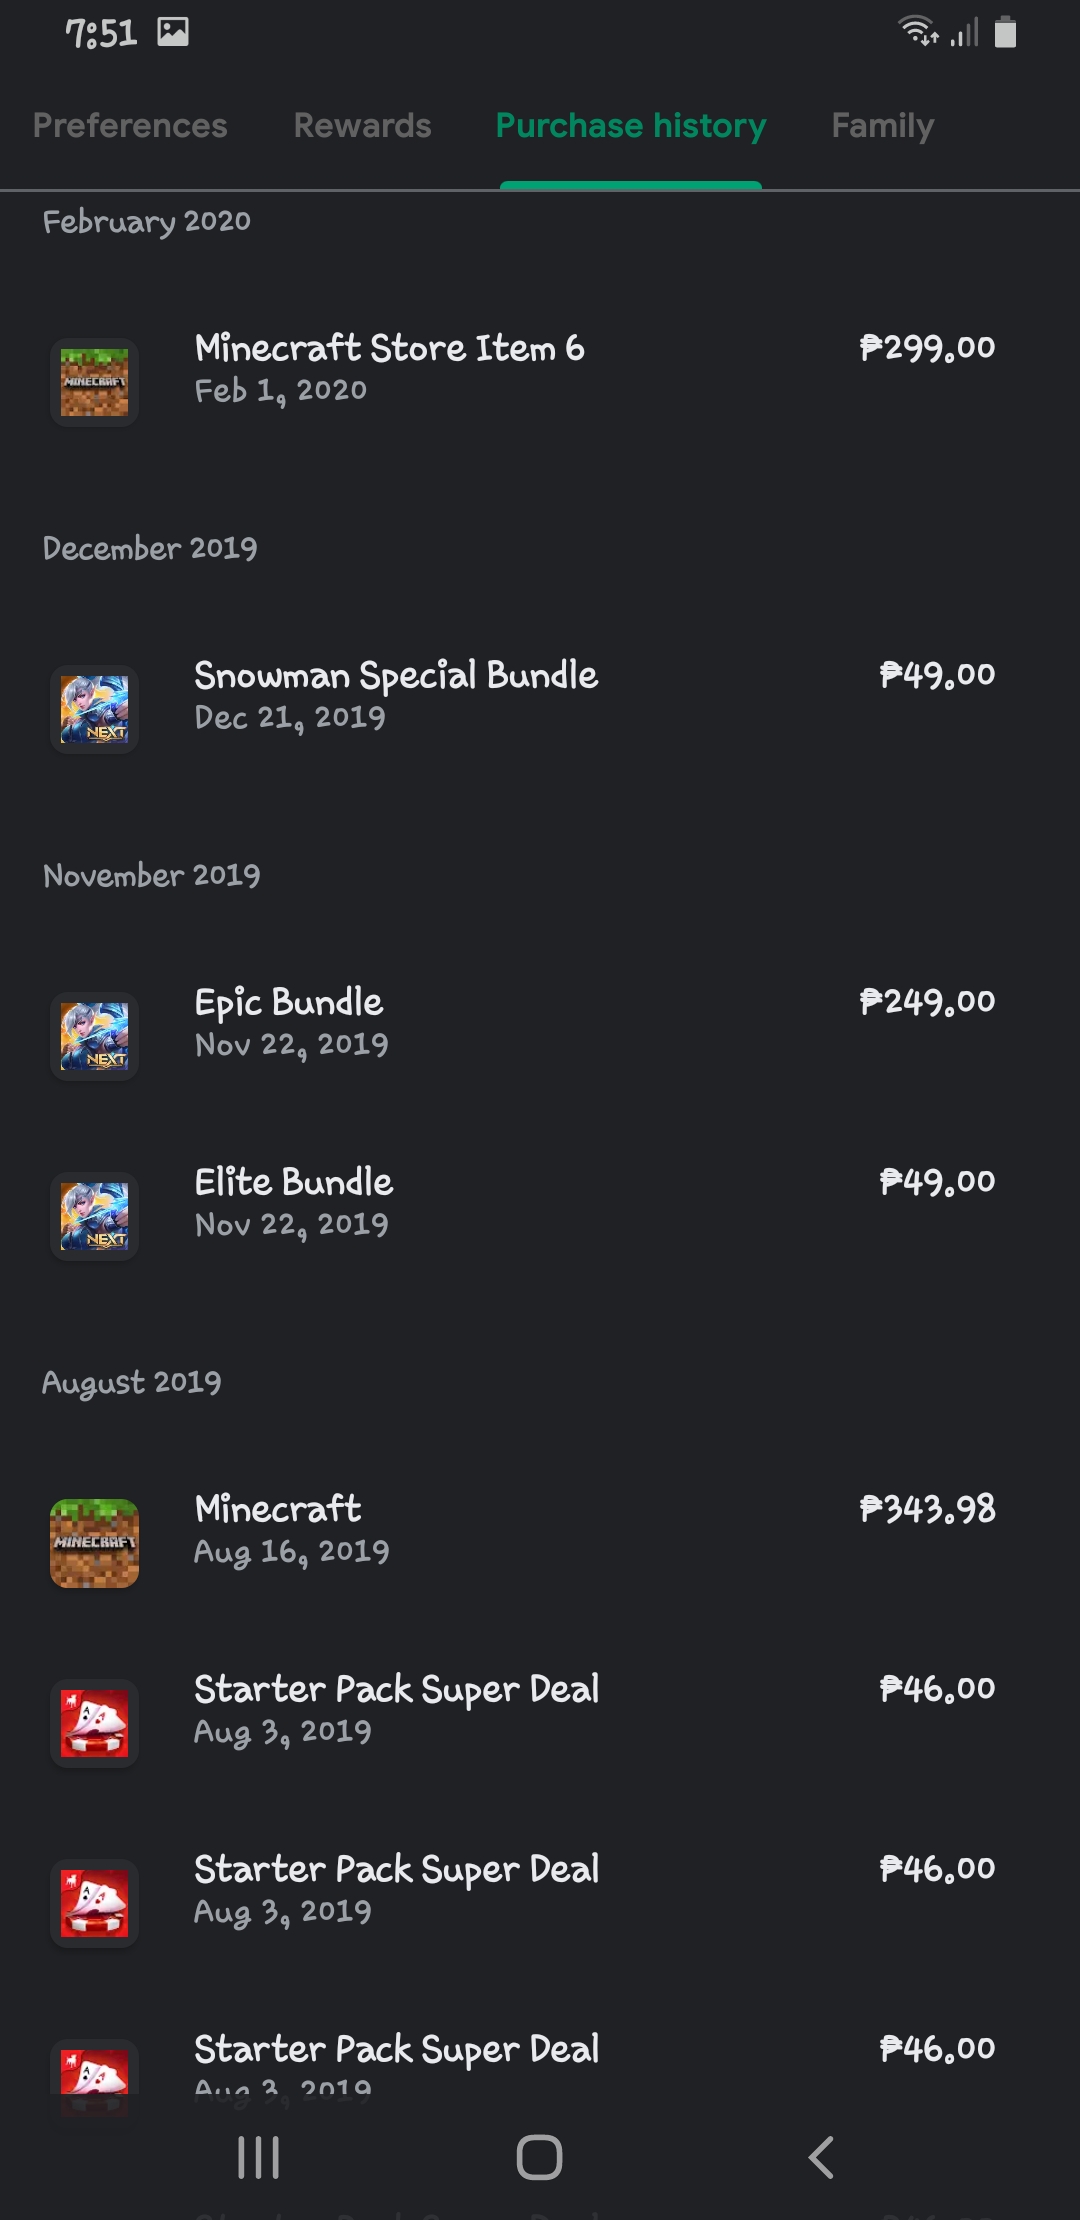Open the Family tab
This screenshot has width=1080, height=2220.
[x=882, y=126]
